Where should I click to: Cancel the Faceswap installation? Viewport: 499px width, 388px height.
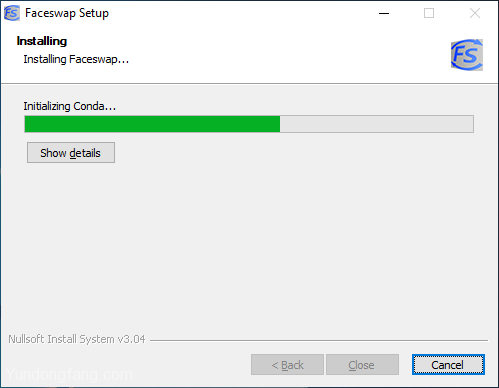point(448,365)
